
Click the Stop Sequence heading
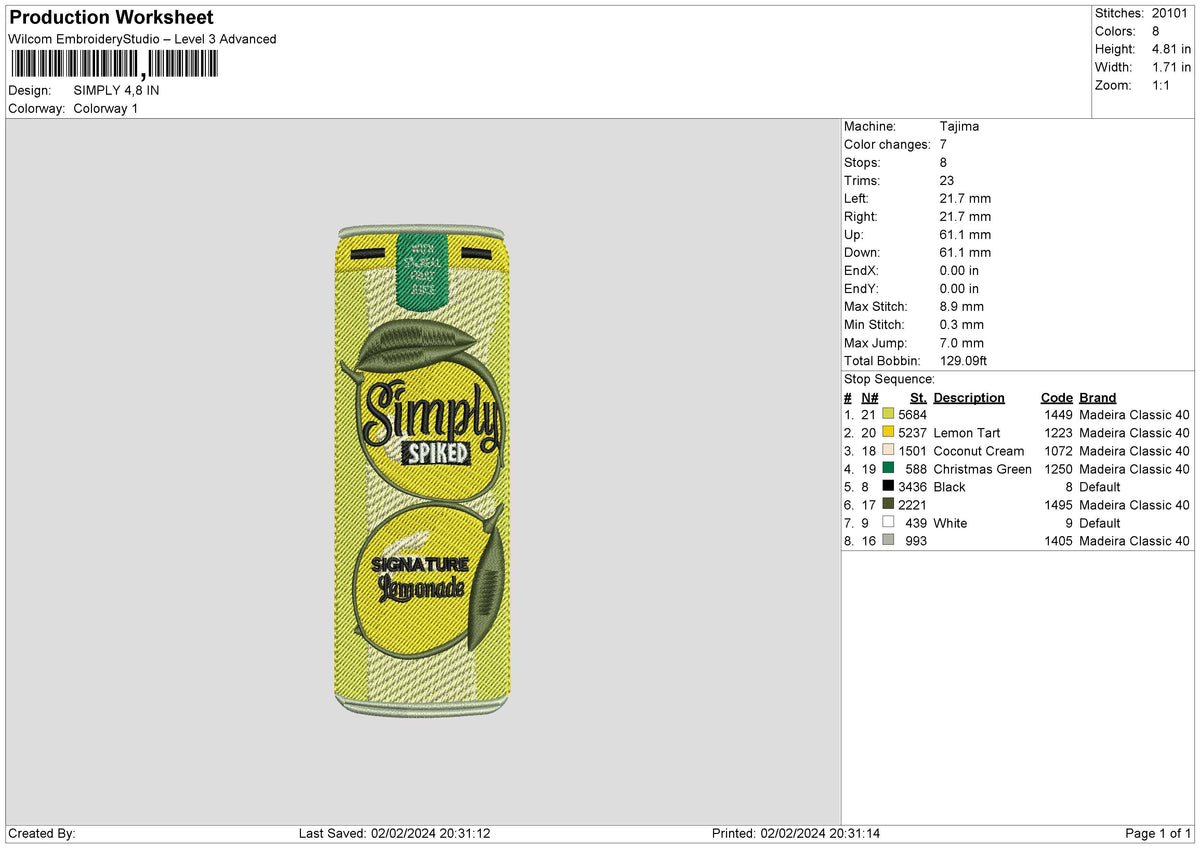click(x=889, y=379)
